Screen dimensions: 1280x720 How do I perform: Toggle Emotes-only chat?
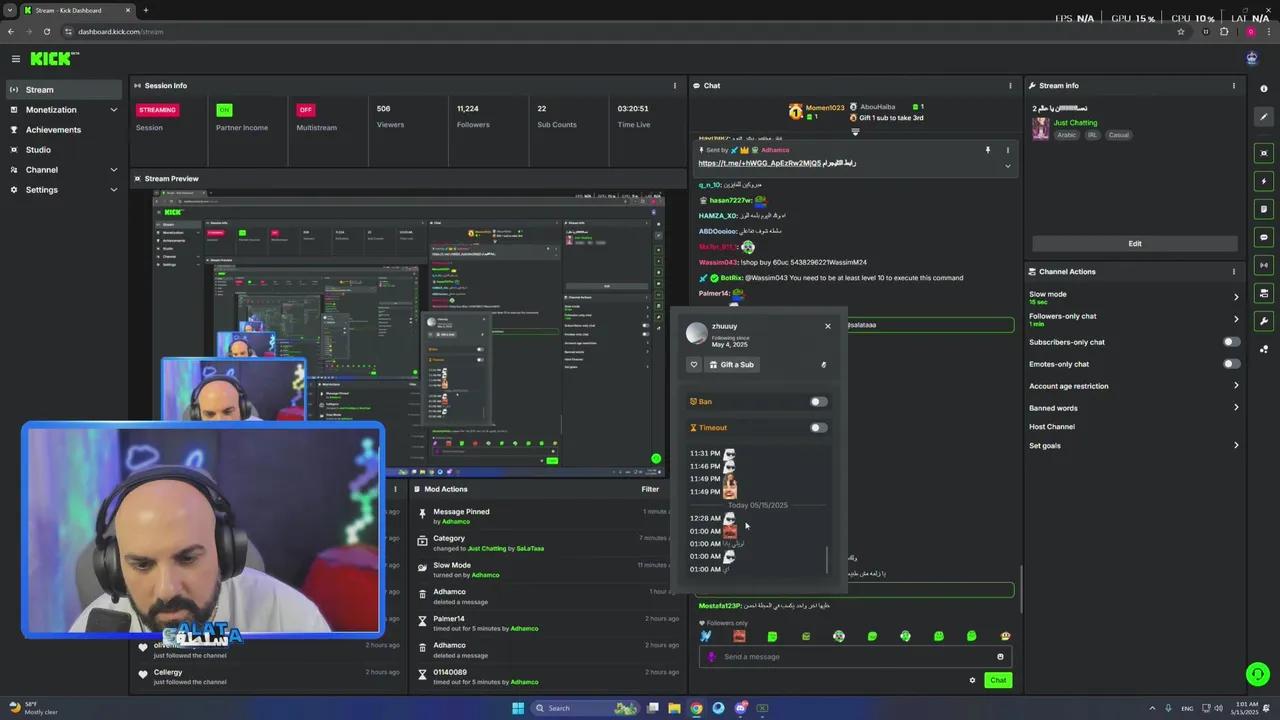[x=1232, y=364]
